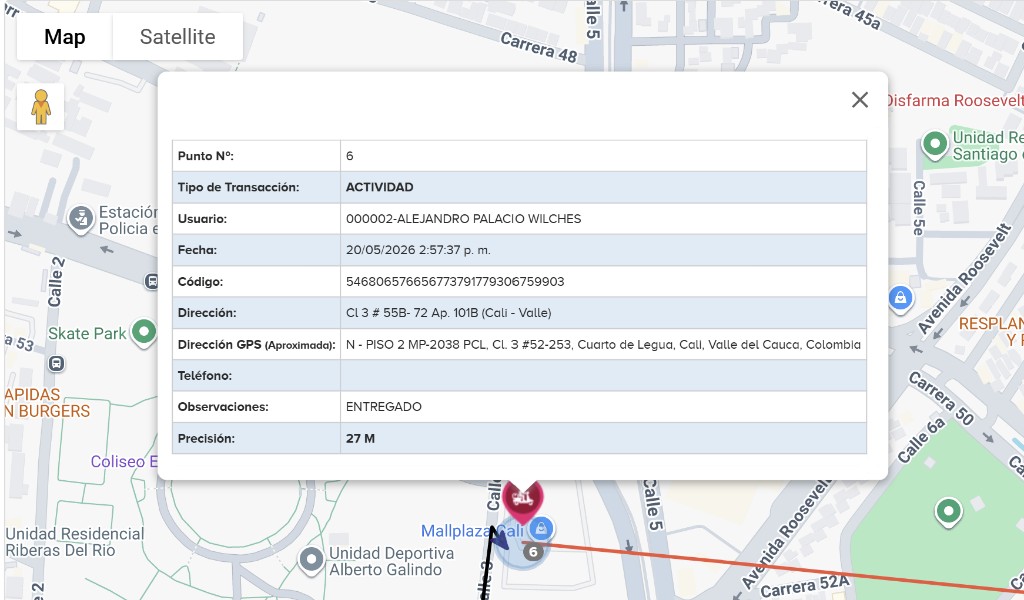Select the 27 M precision value
Image resolution: width=1024 pixels, height=600 pixels.
pos(360,439)
